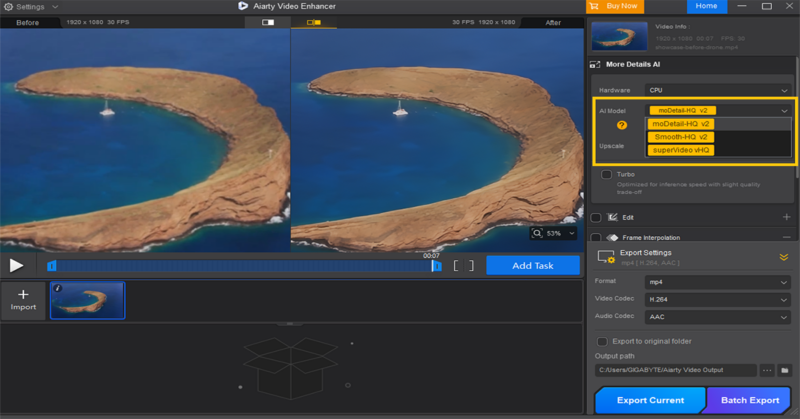Click the AI Model help question mark
The image size is (800, 419).
point(621,125)
